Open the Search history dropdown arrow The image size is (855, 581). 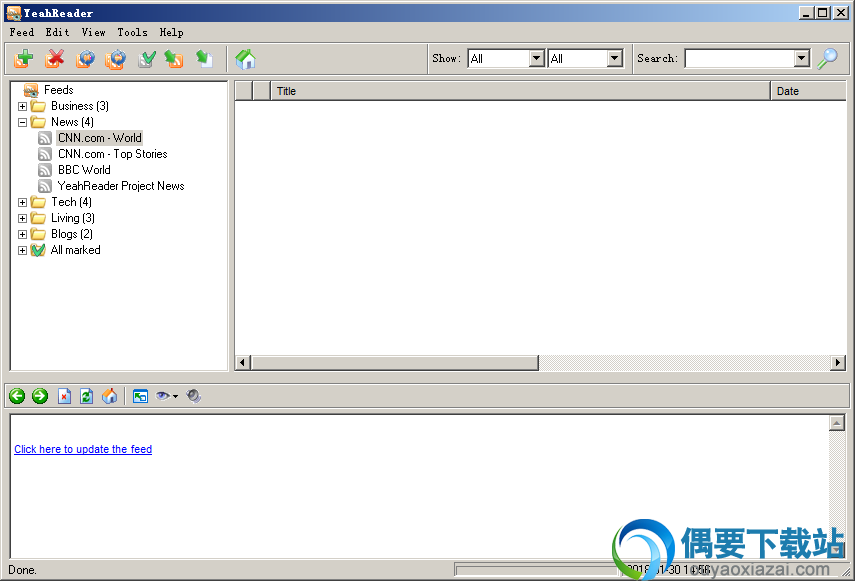coord(801,58)
